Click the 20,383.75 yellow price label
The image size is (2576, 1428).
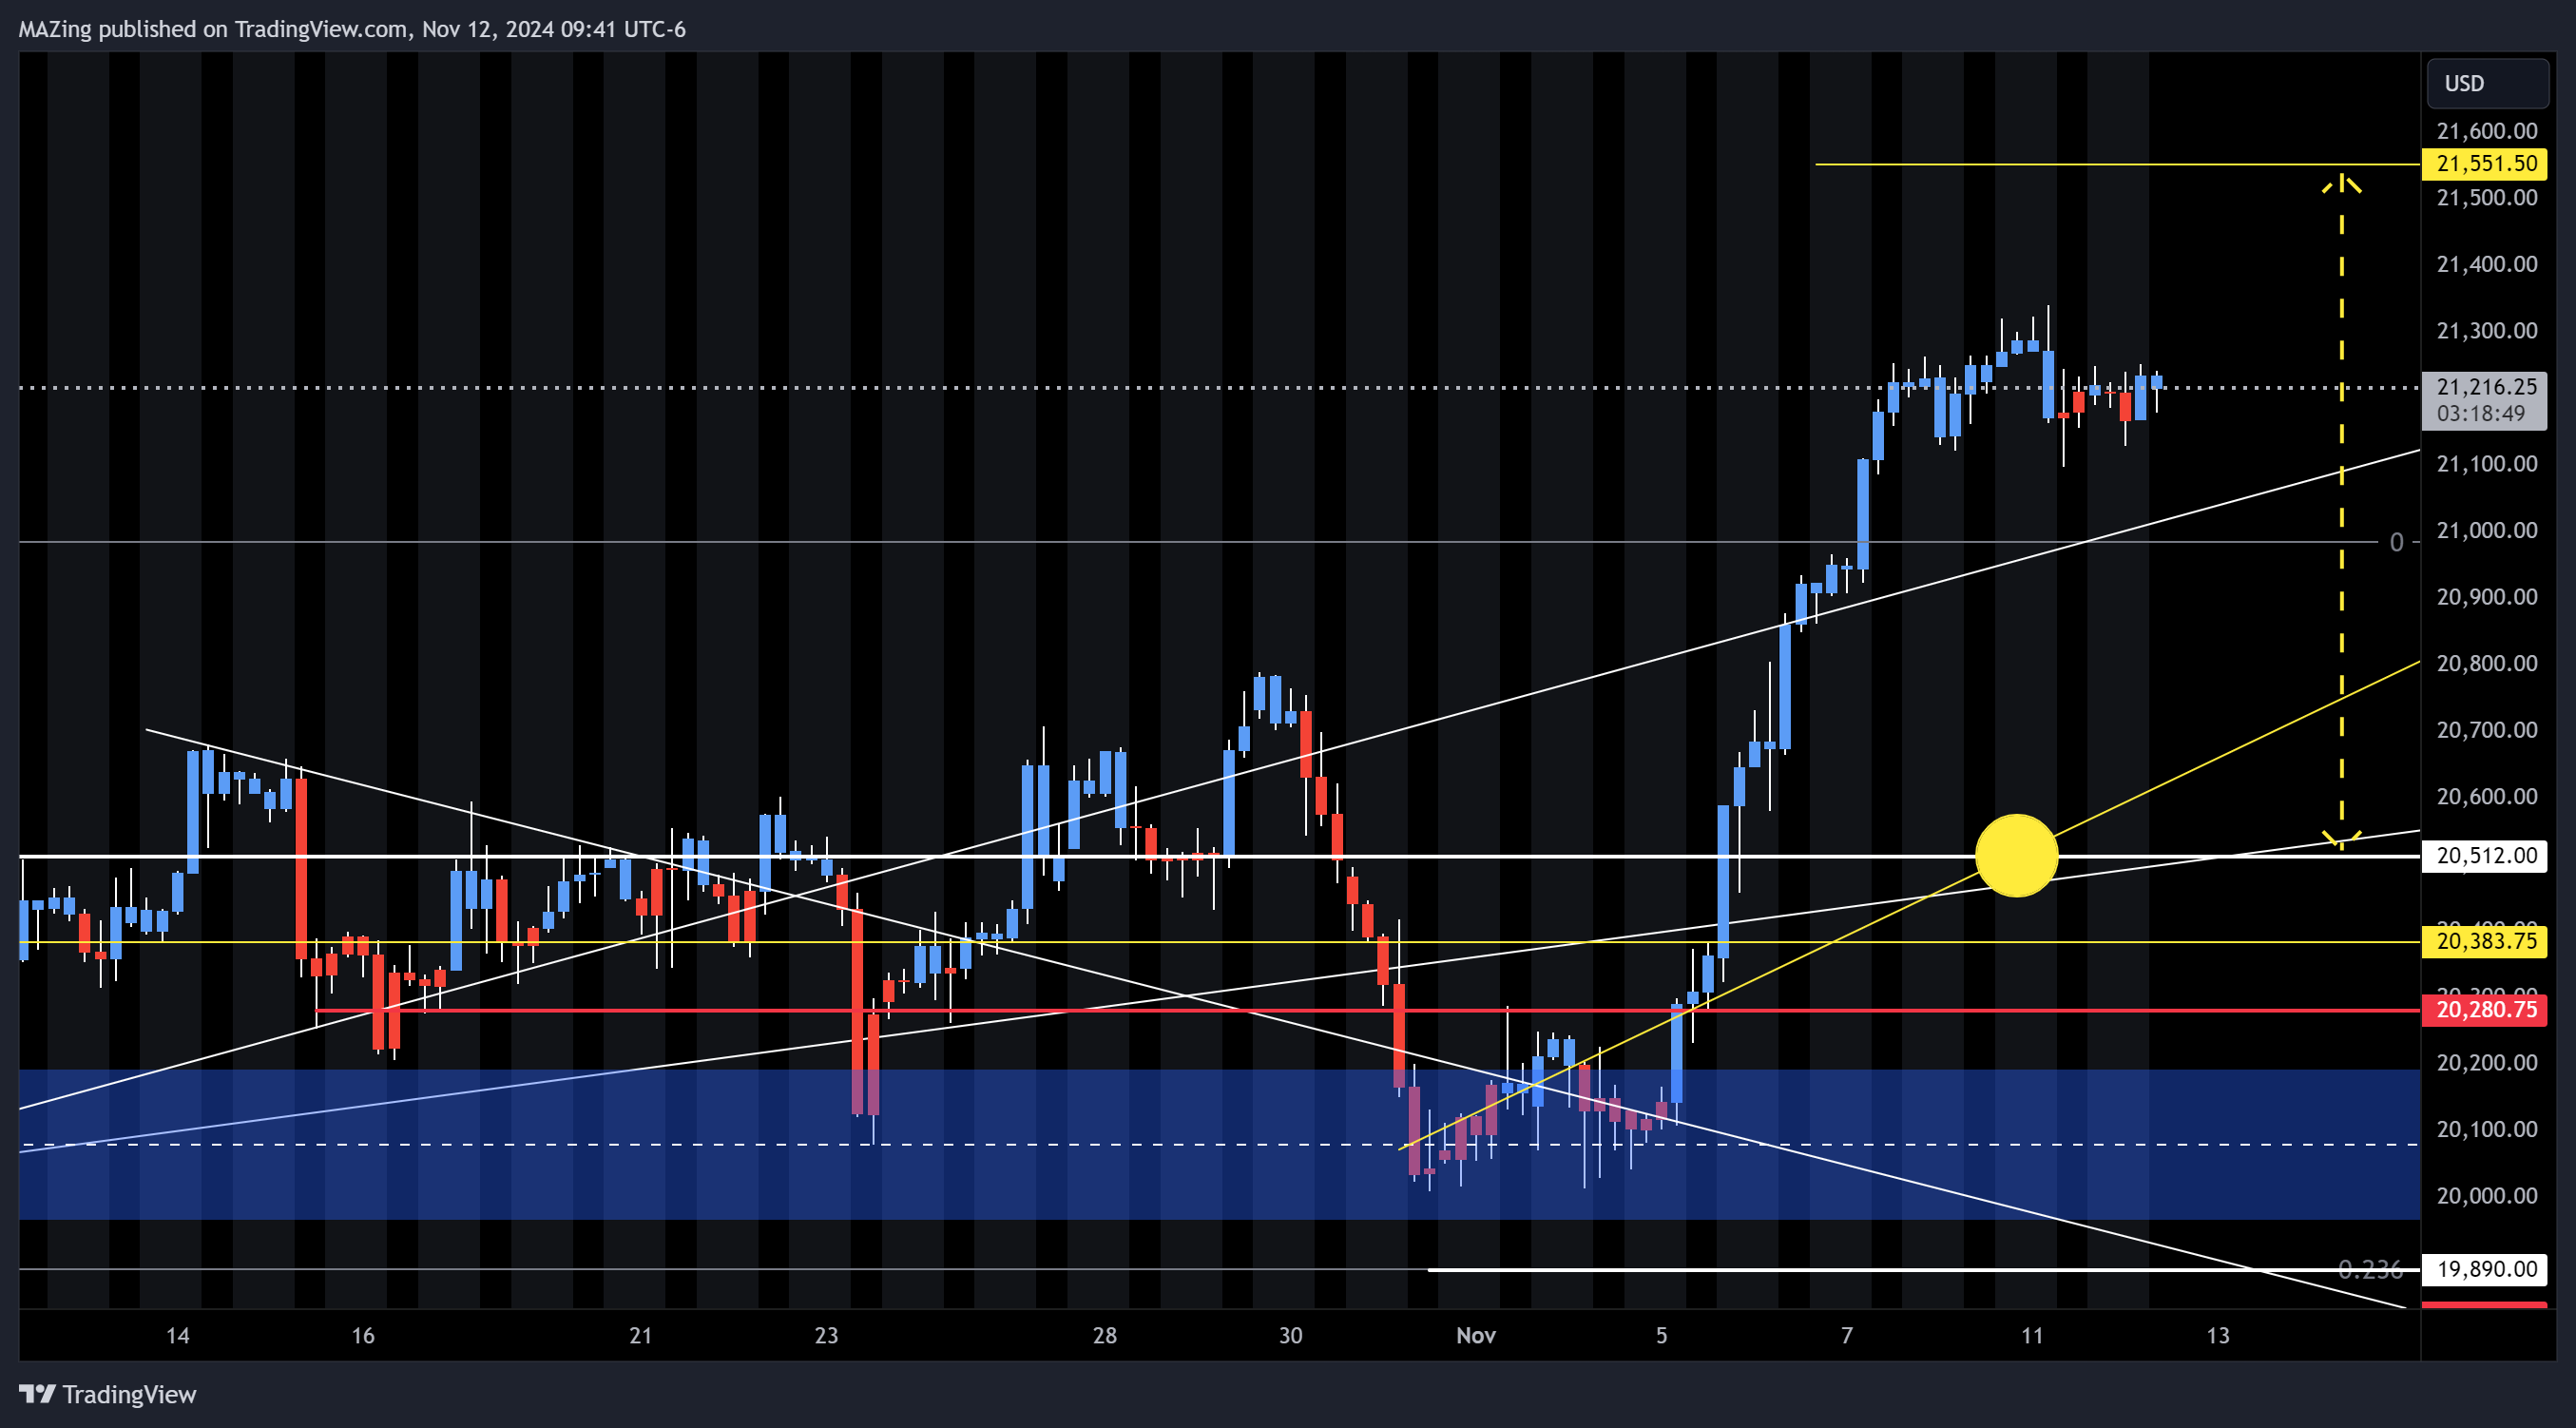tap(2484, 941)
